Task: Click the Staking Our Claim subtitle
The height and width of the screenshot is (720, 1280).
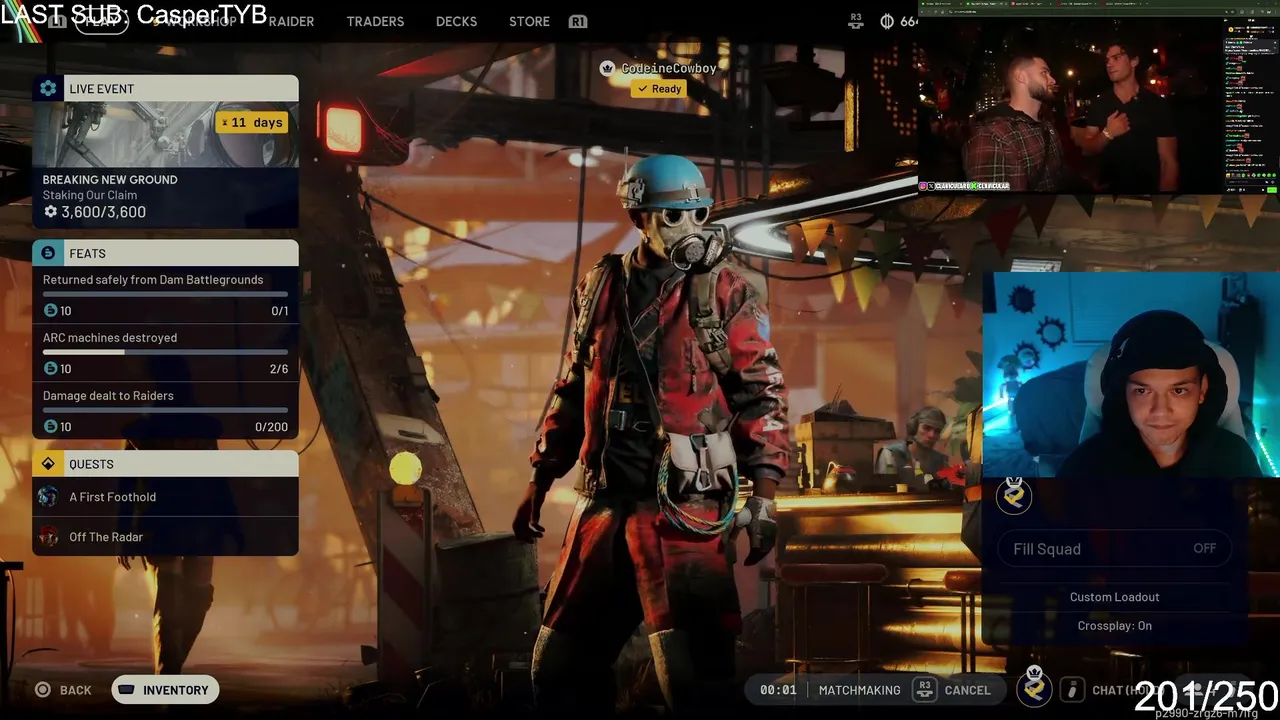Action: tap(90, 195)
